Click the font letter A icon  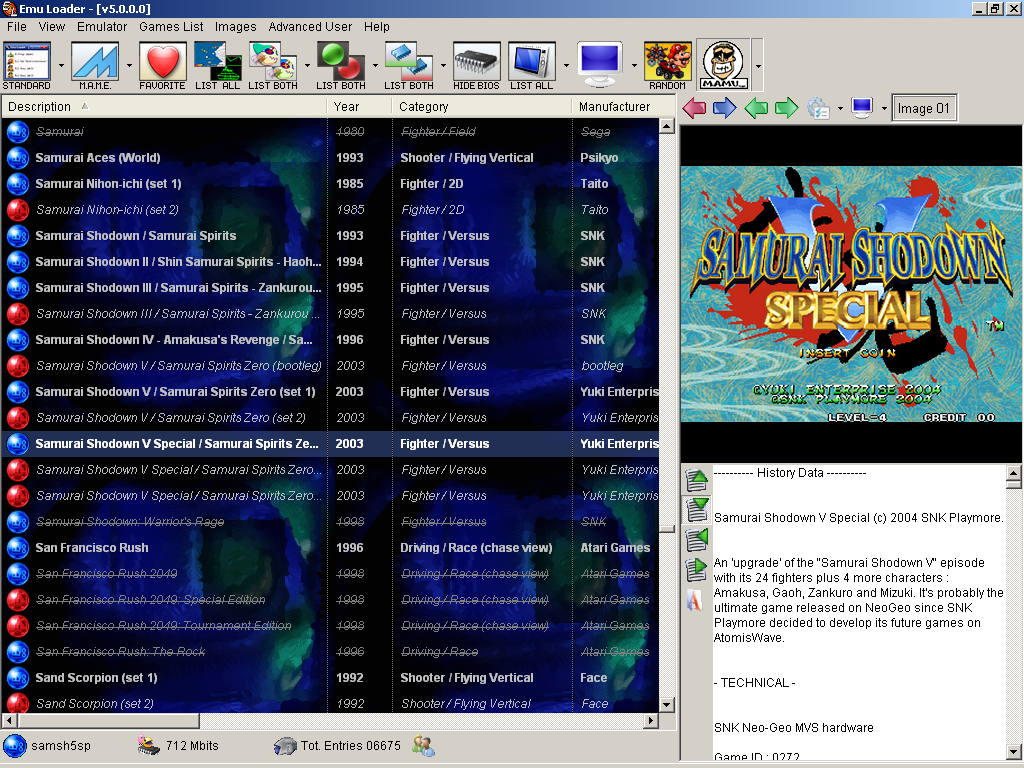695,600
